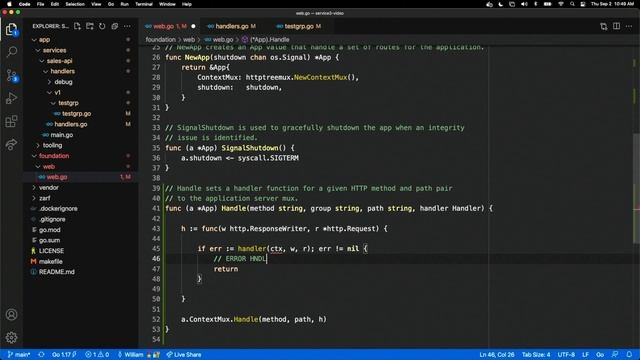Image resolution: width=640 pixels, height=360 pixels.
Task: Change UTF-8 file encoding
Action: point(566,355)
